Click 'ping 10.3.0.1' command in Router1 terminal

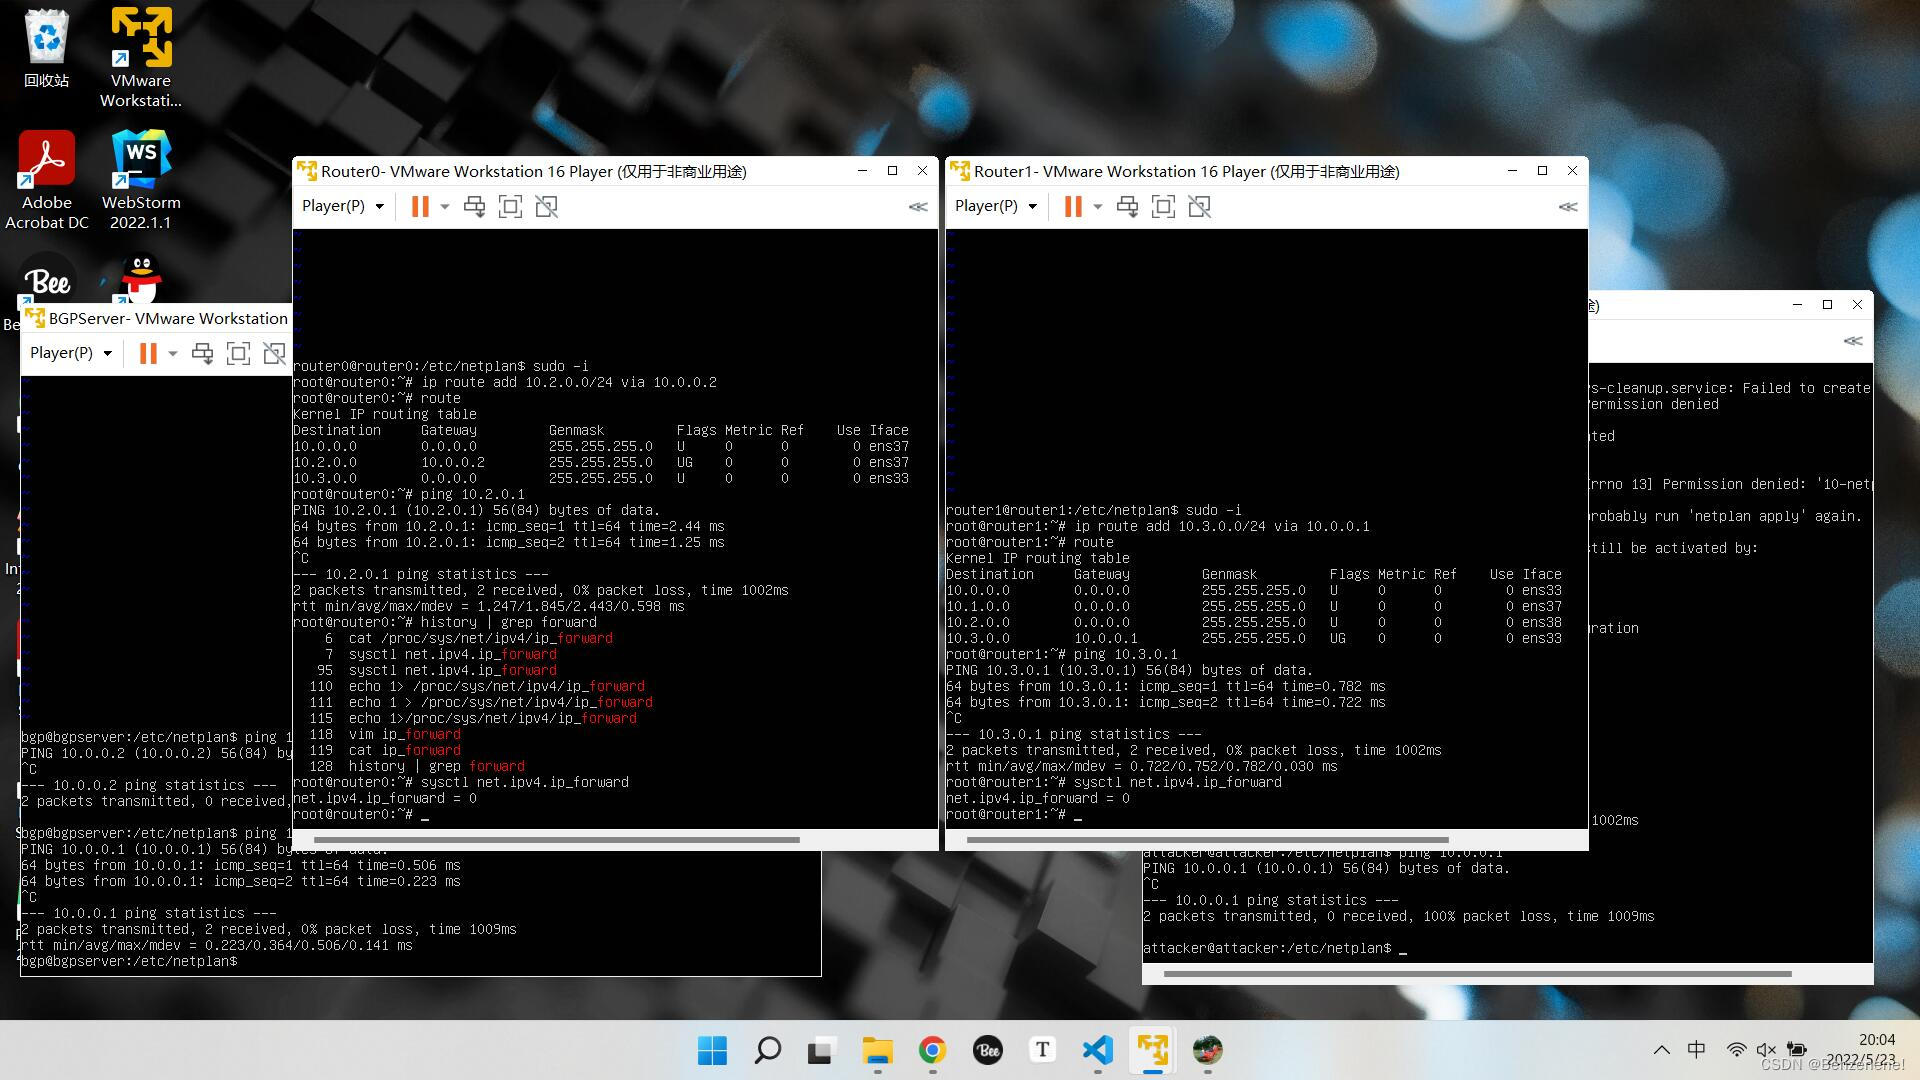tap(1126, 654)
